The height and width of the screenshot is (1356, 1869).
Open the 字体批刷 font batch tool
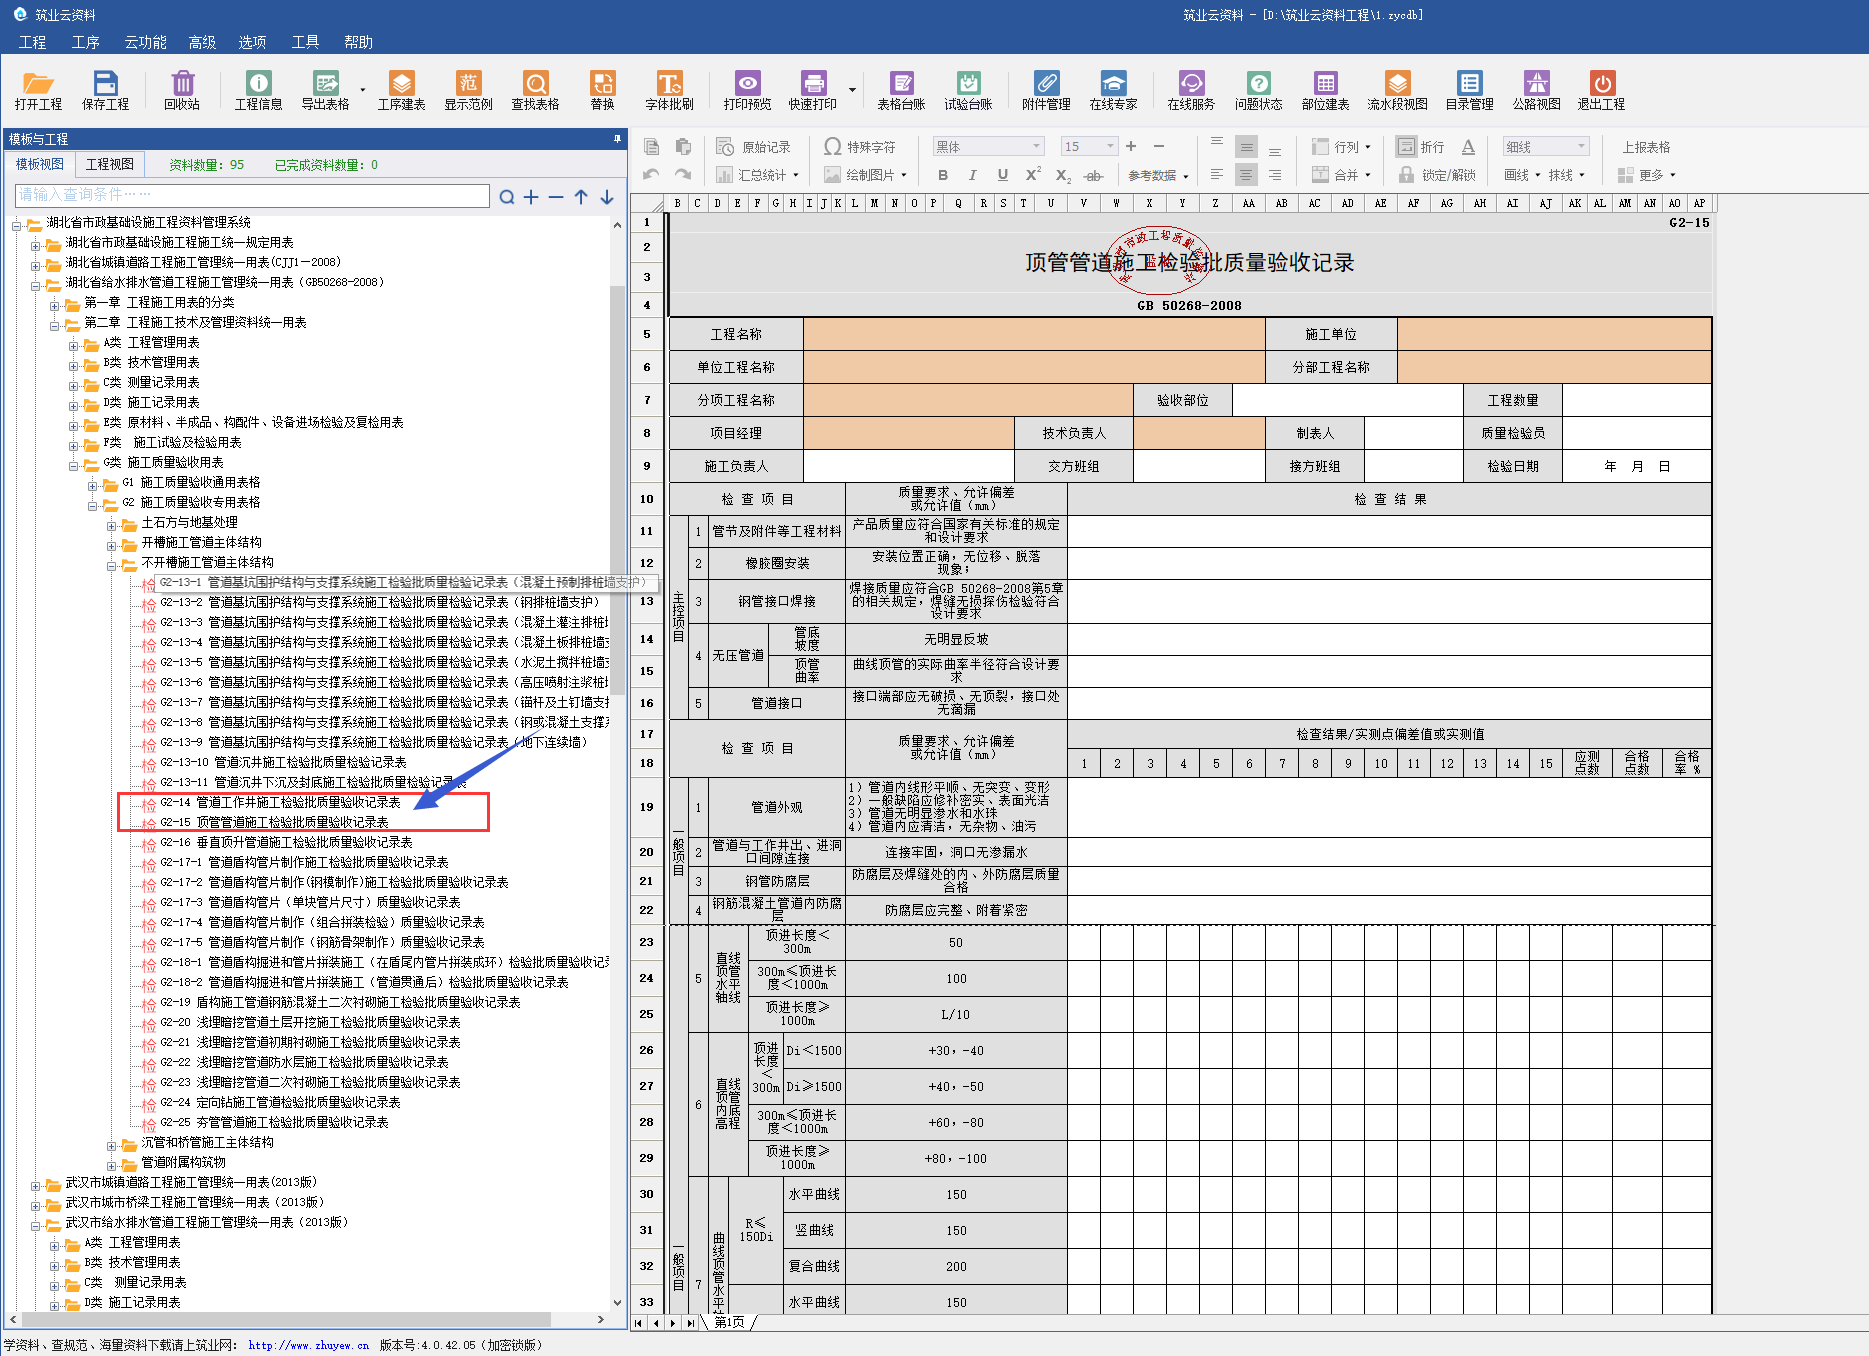(x=669, y=90)
